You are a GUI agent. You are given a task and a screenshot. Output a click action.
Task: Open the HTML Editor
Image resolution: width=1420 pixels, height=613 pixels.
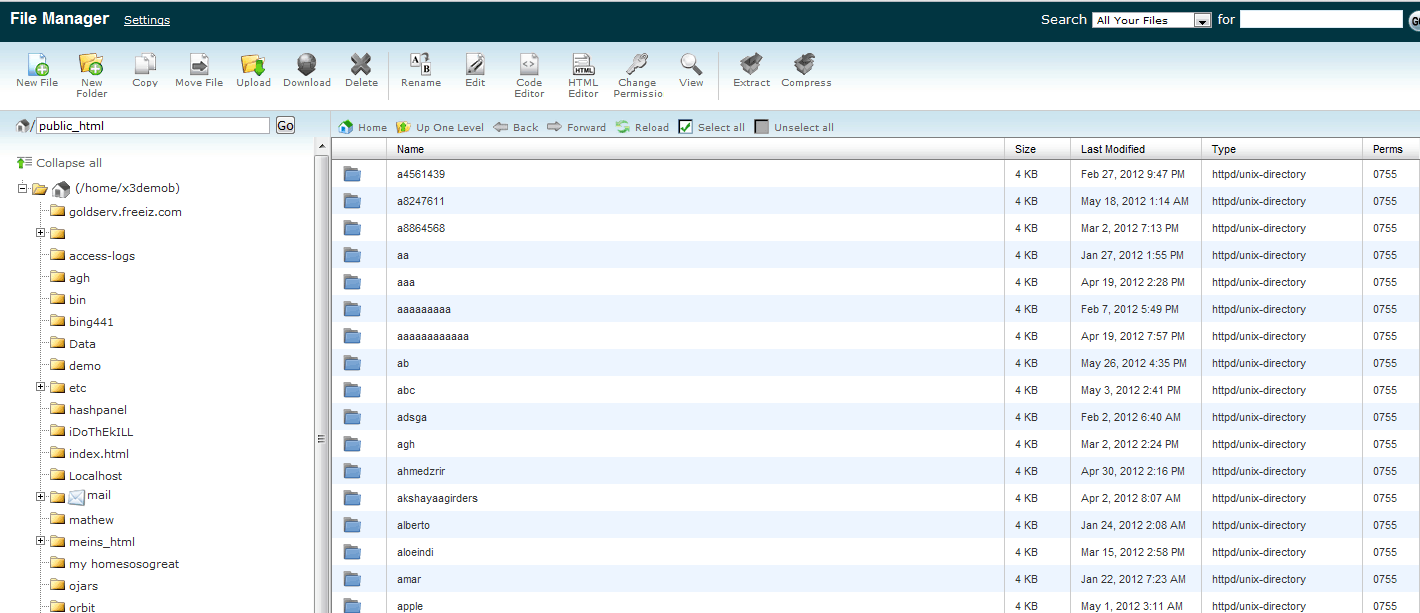[582, 67]
